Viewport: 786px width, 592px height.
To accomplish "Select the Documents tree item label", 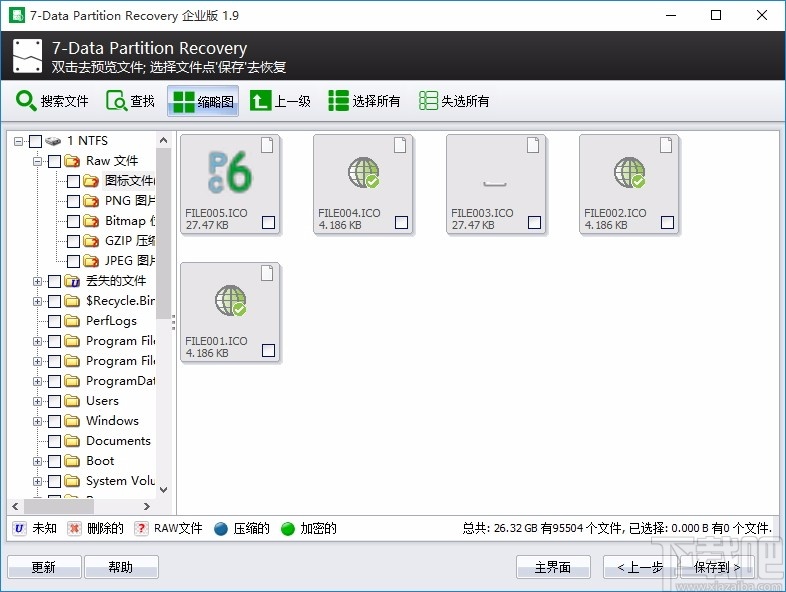I will [118, 441].
